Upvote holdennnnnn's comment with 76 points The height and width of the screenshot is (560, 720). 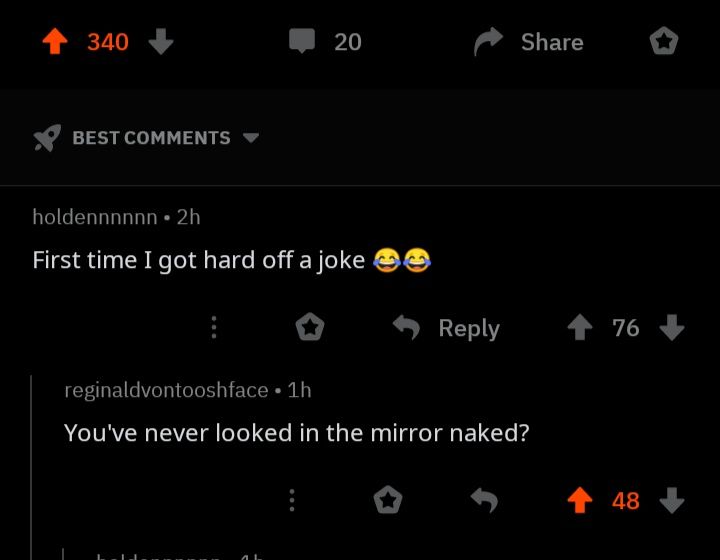(579, 327)
